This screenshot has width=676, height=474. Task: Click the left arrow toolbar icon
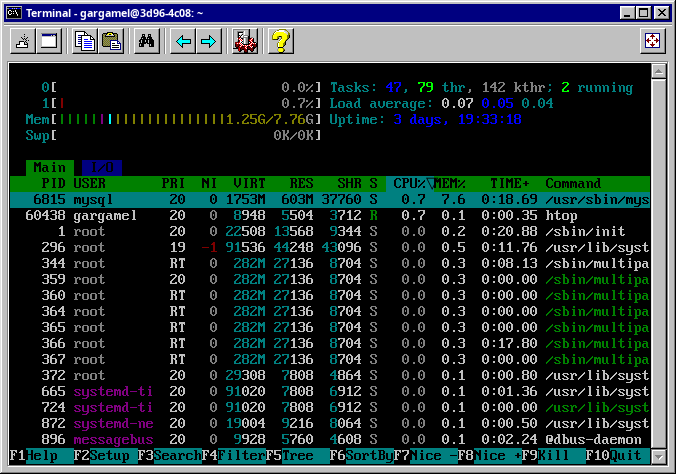click(183, 41)
